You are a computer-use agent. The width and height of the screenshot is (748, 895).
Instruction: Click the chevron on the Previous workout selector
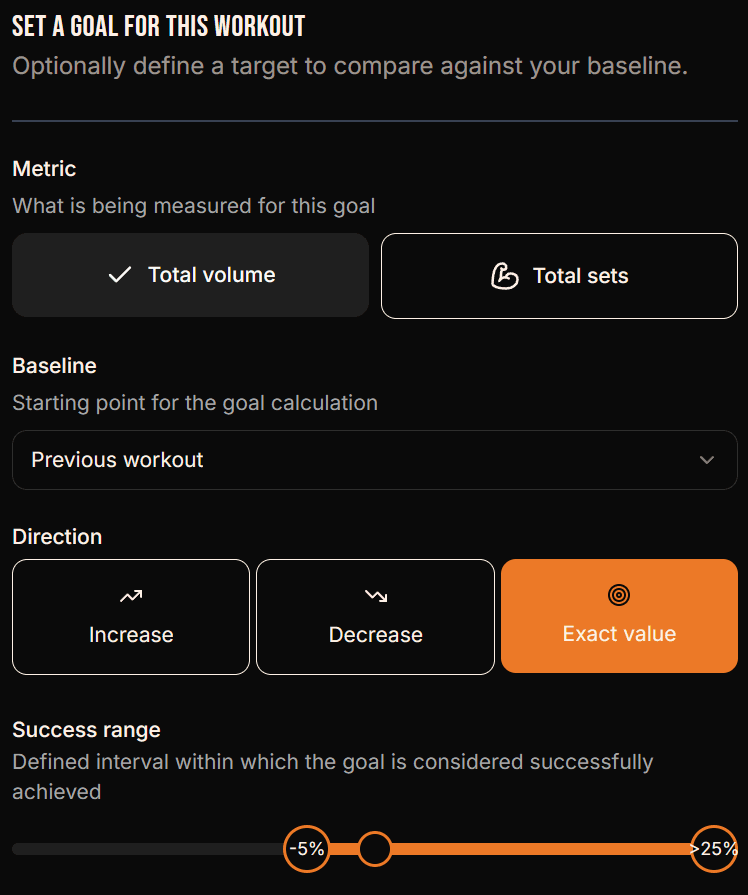[x=707, y=460]
